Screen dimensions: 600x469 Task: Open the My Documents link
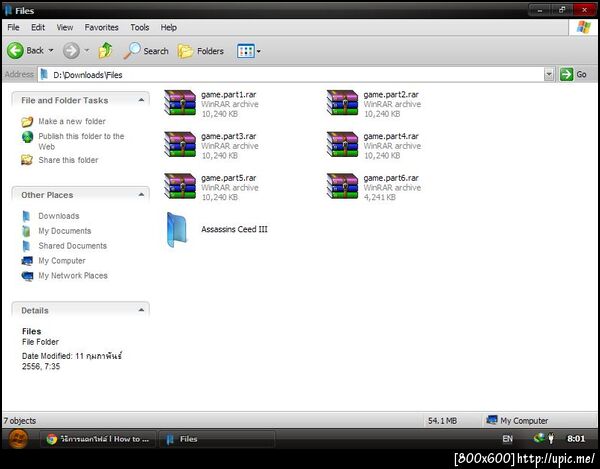point(65,231)
